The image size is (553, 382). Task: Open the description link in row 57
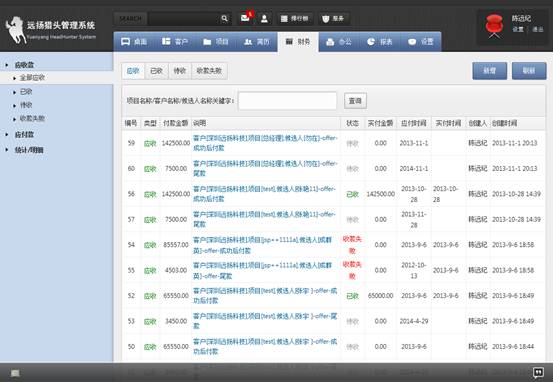[264, 219]
